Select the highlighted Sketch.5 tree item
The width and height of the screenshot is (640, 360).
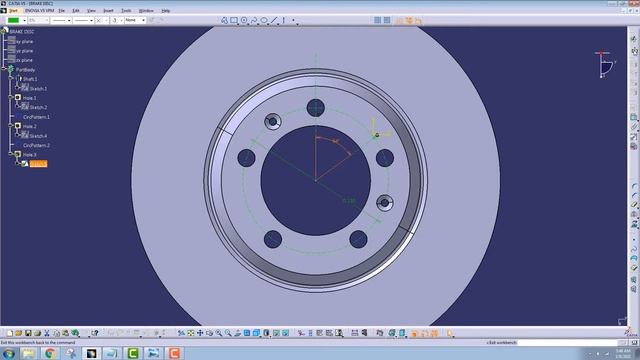tap(38, 164)
